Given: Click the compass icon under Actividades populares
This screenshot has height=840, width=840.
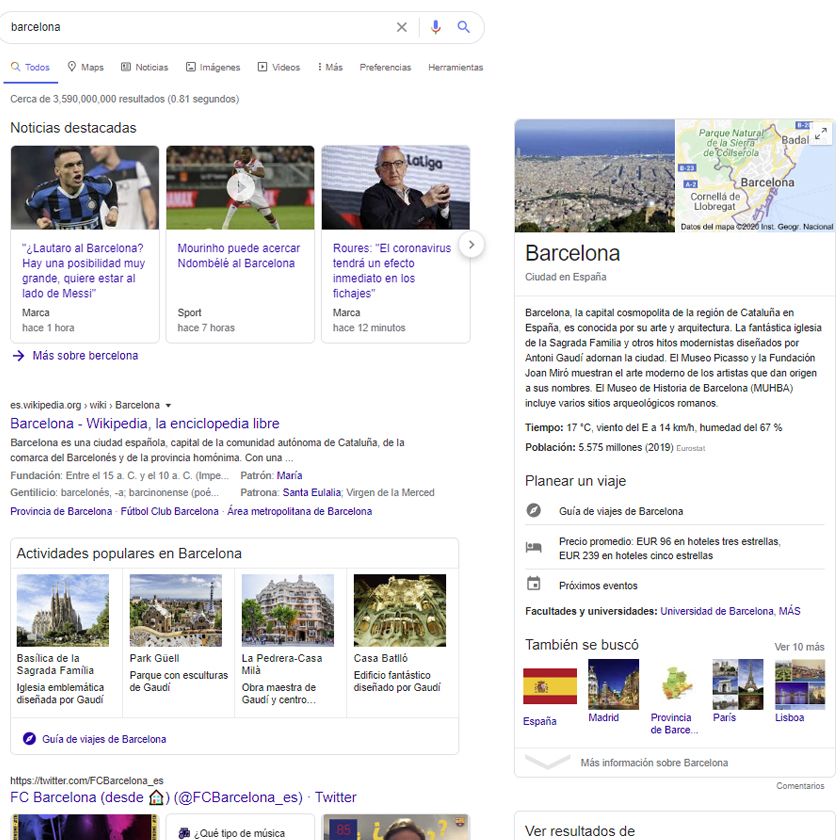Looking at the screenshot, I should [29, 739].
